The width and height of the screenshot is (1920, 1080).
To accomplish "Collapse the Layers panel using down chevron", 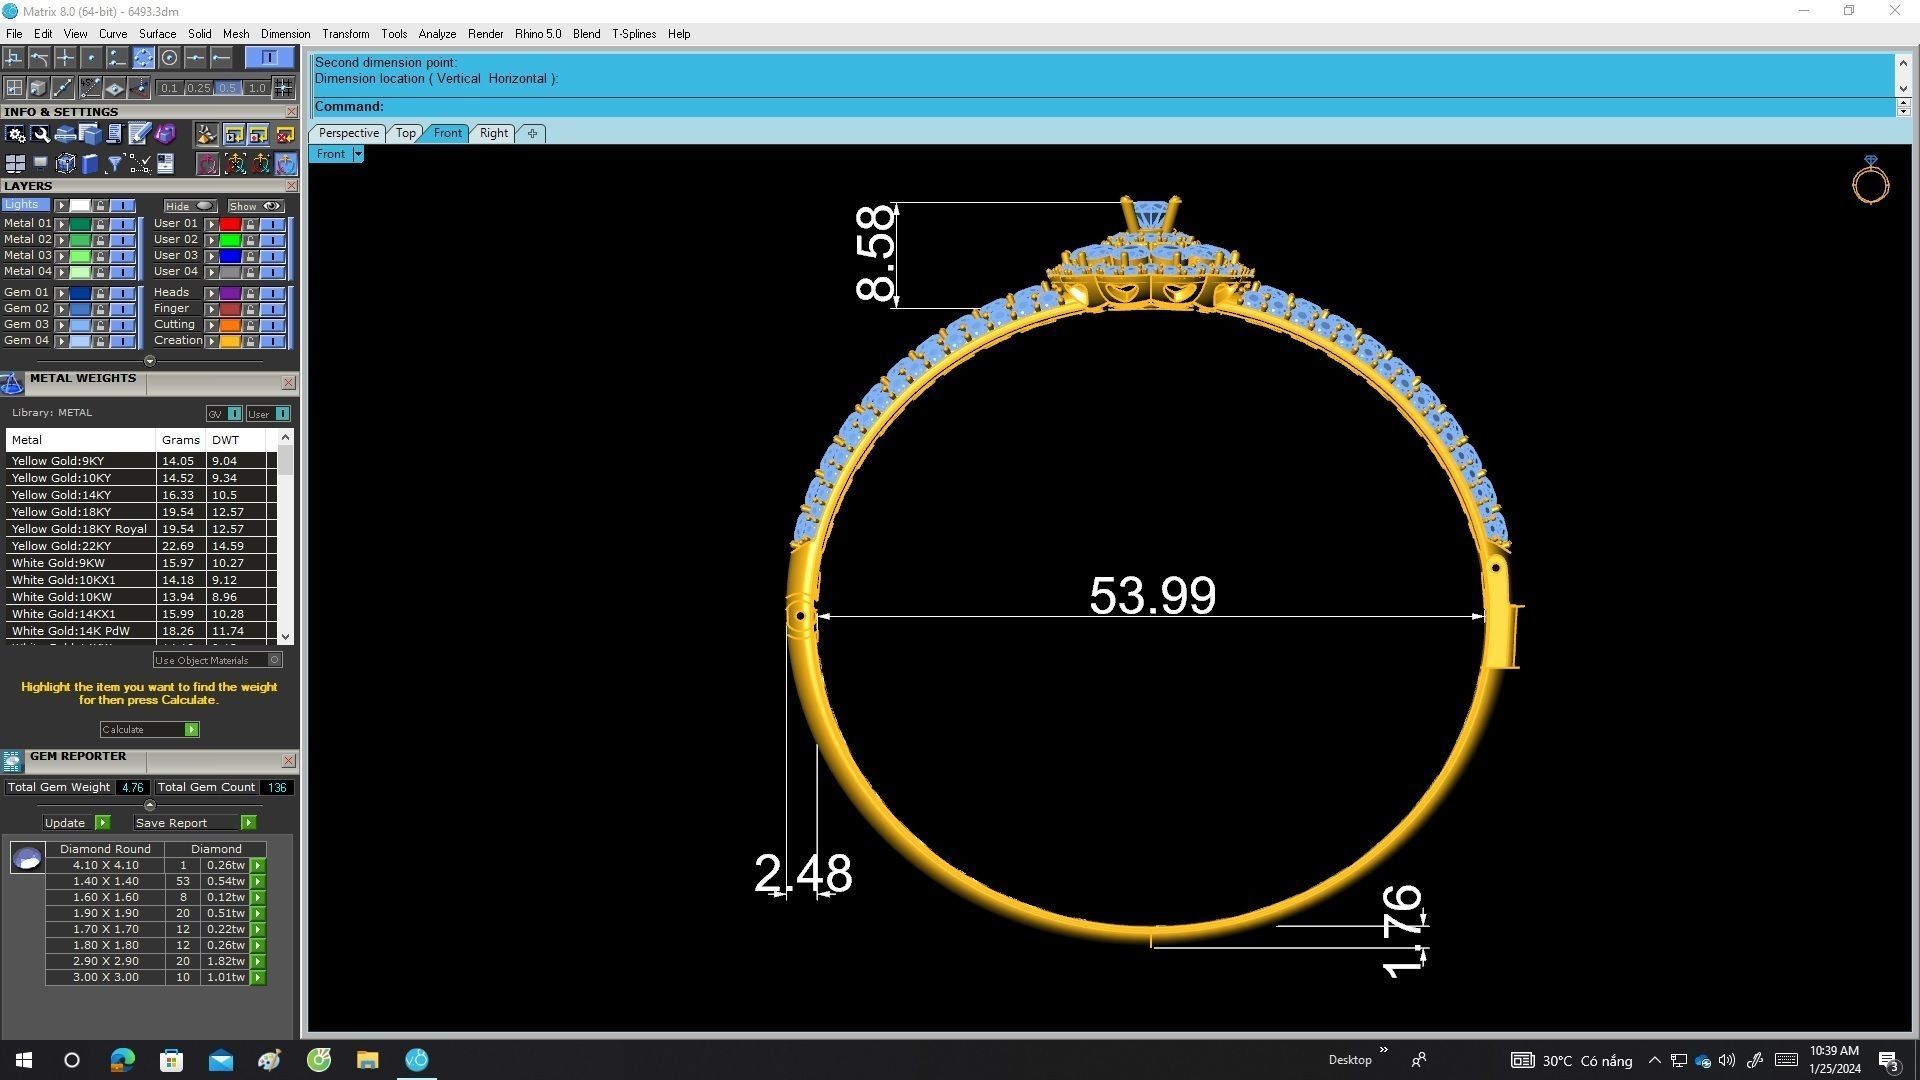I will (x=150, y=361).
